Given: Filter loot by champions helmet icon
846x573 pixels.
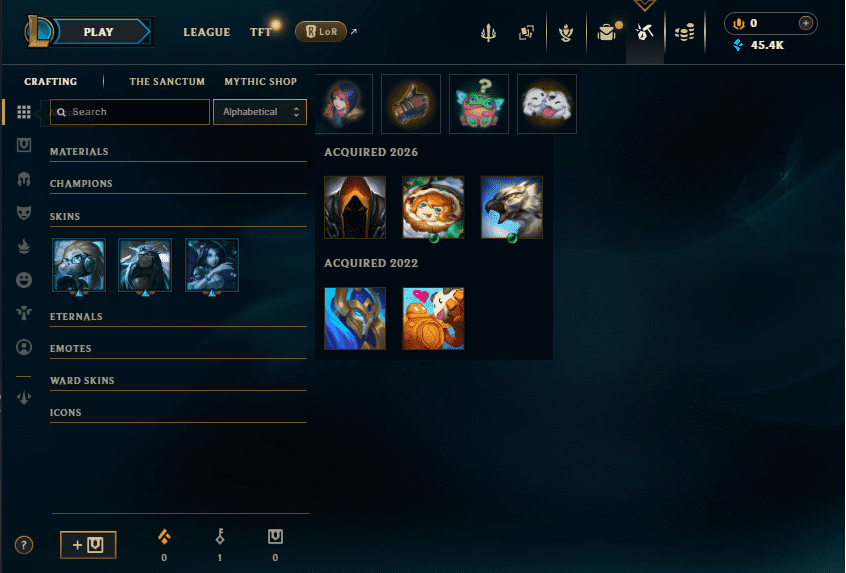Looking at the screenshot, I should pyautogui.click(x=24, y=179).
